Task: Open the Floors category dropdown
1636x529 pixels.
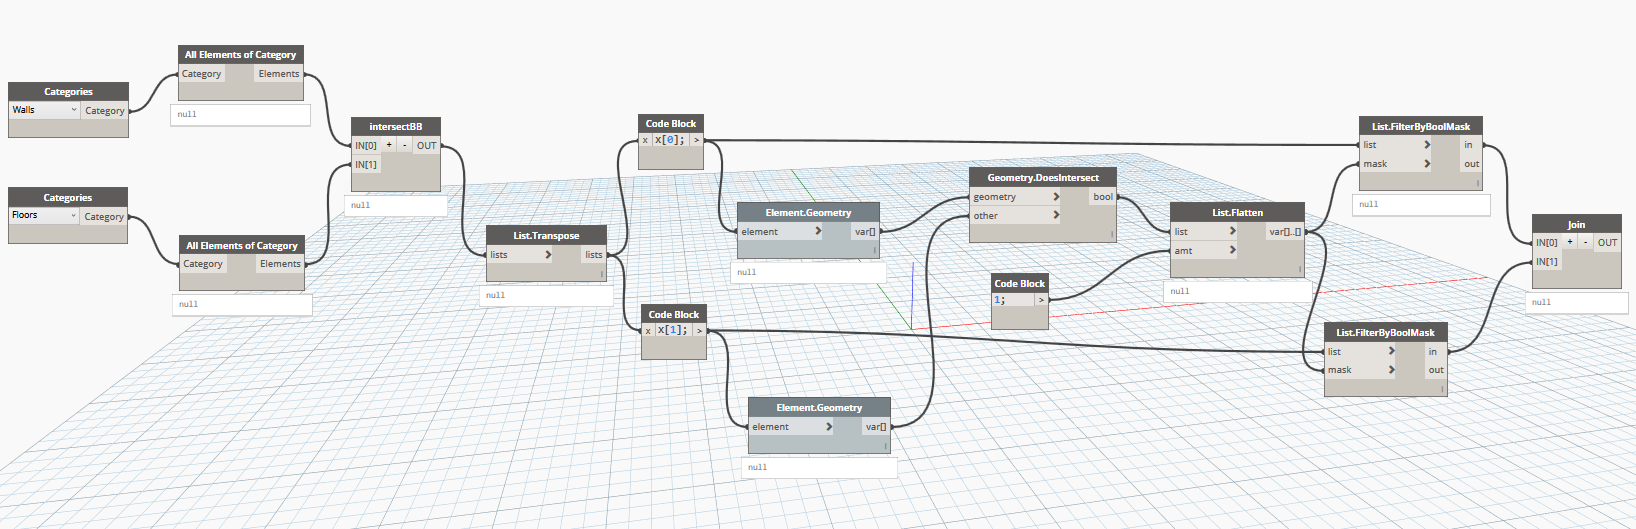Action: click(x=44, y=215)
